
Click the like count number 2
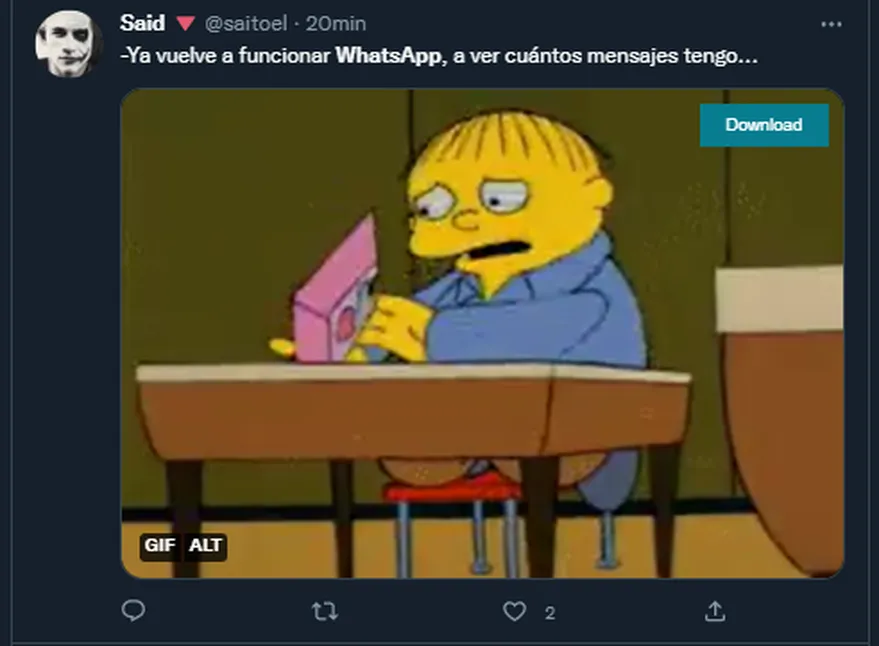pos(550,613)
